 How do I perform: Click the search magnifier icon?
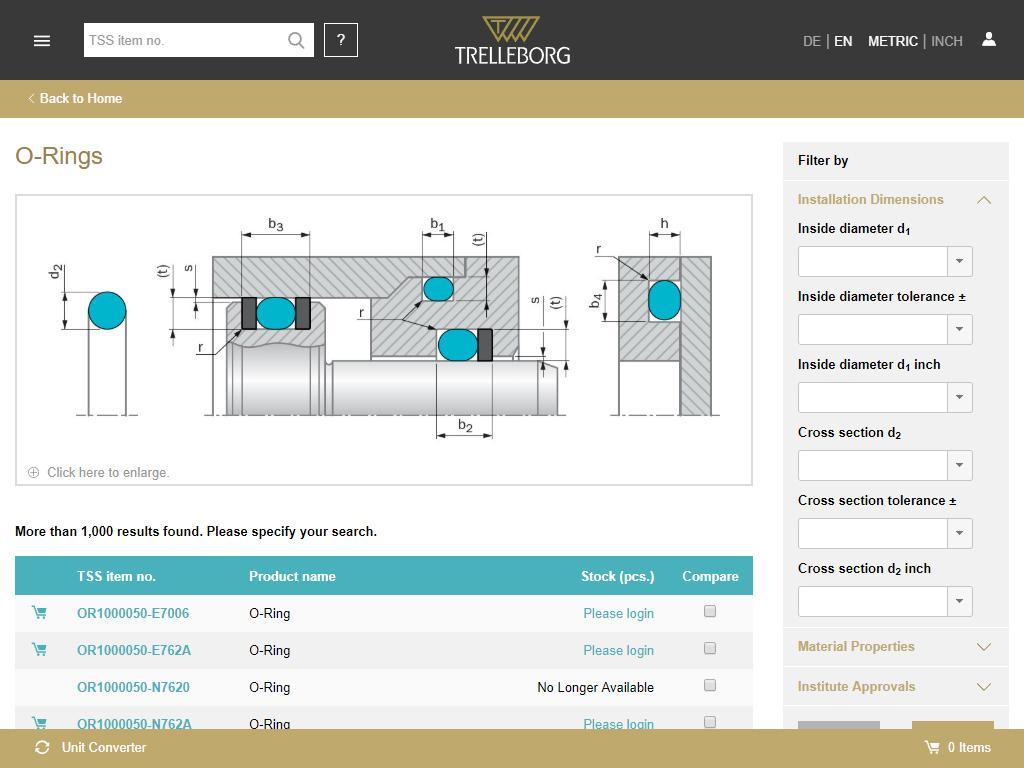[x=296, y=40]
